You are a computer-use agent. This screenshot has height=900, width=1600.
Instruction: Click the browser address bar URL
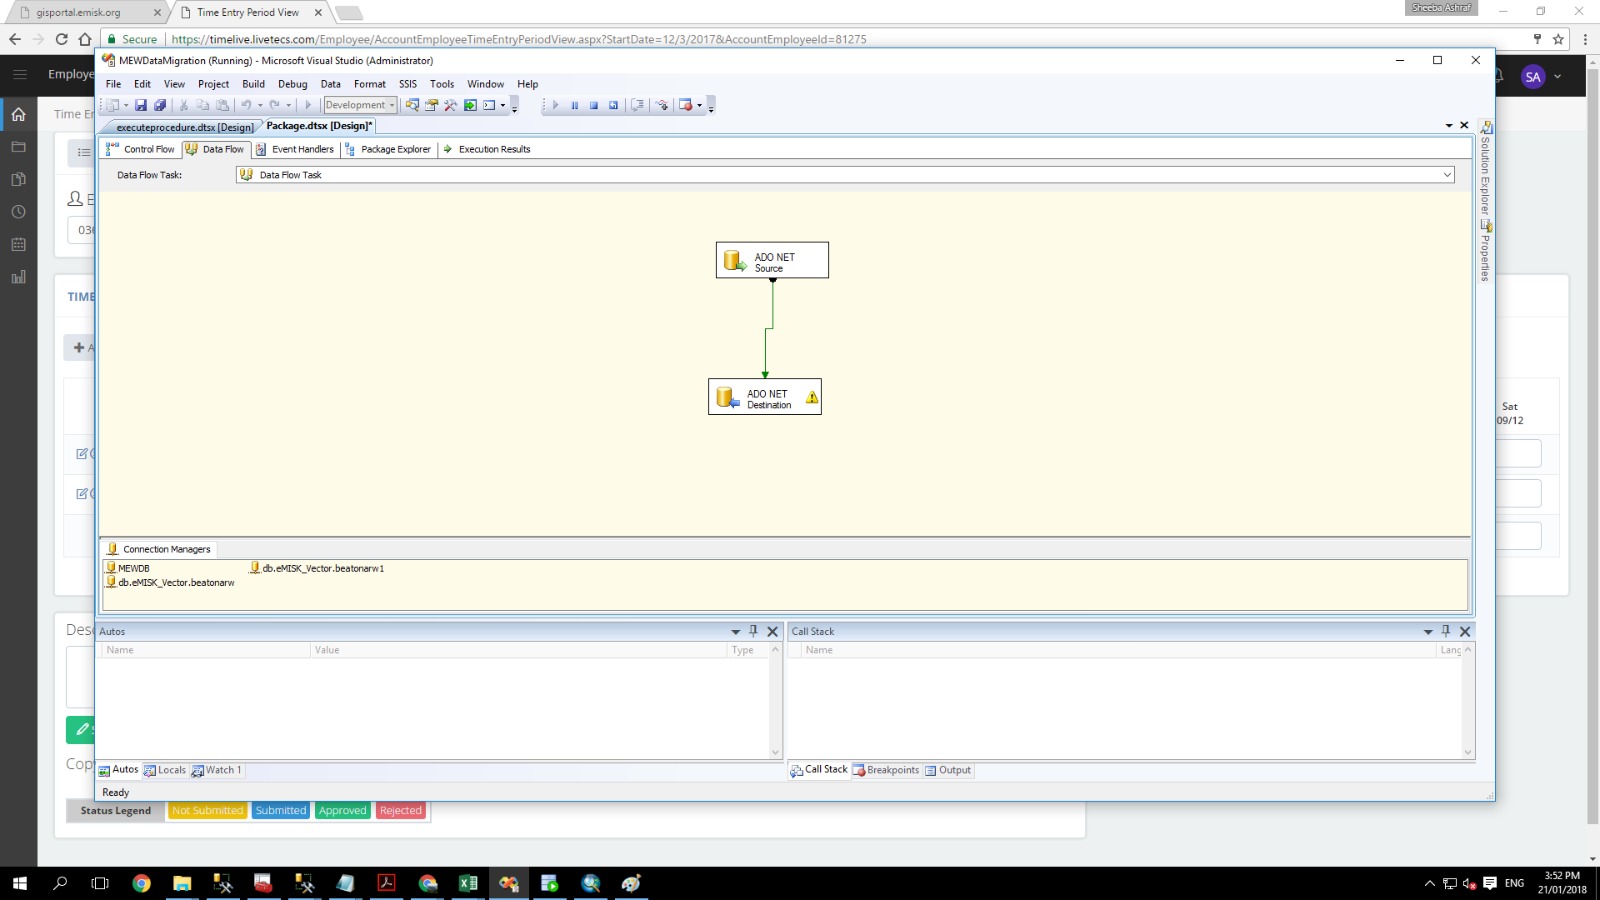[x=519, y=39]
